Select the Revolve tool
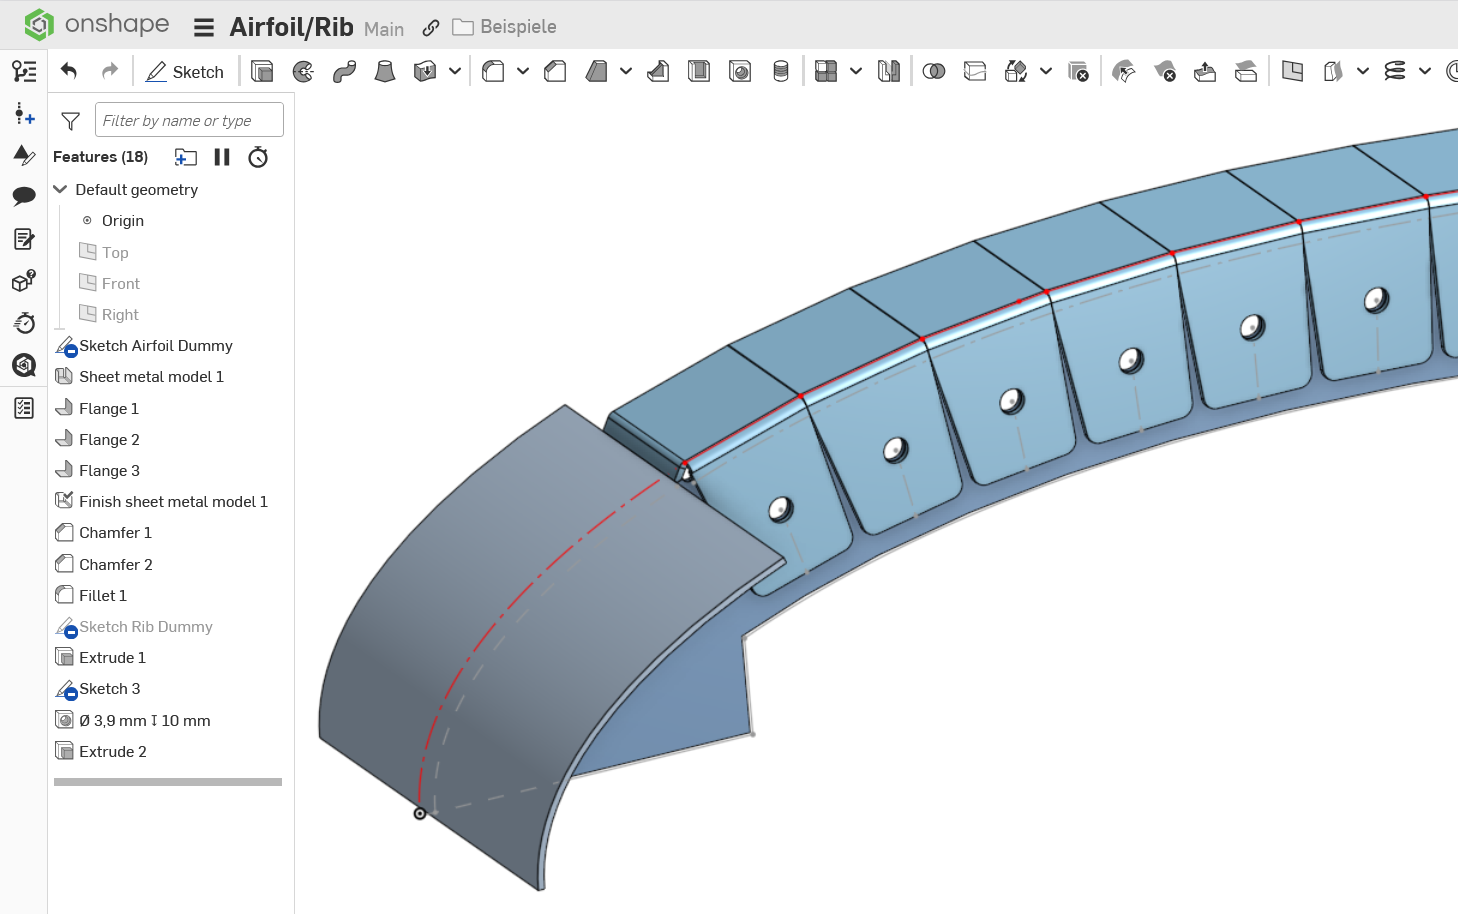Image resolution: width=1458 pixels, height=914 pixels. pyautogui.click(x=303, y=71)
